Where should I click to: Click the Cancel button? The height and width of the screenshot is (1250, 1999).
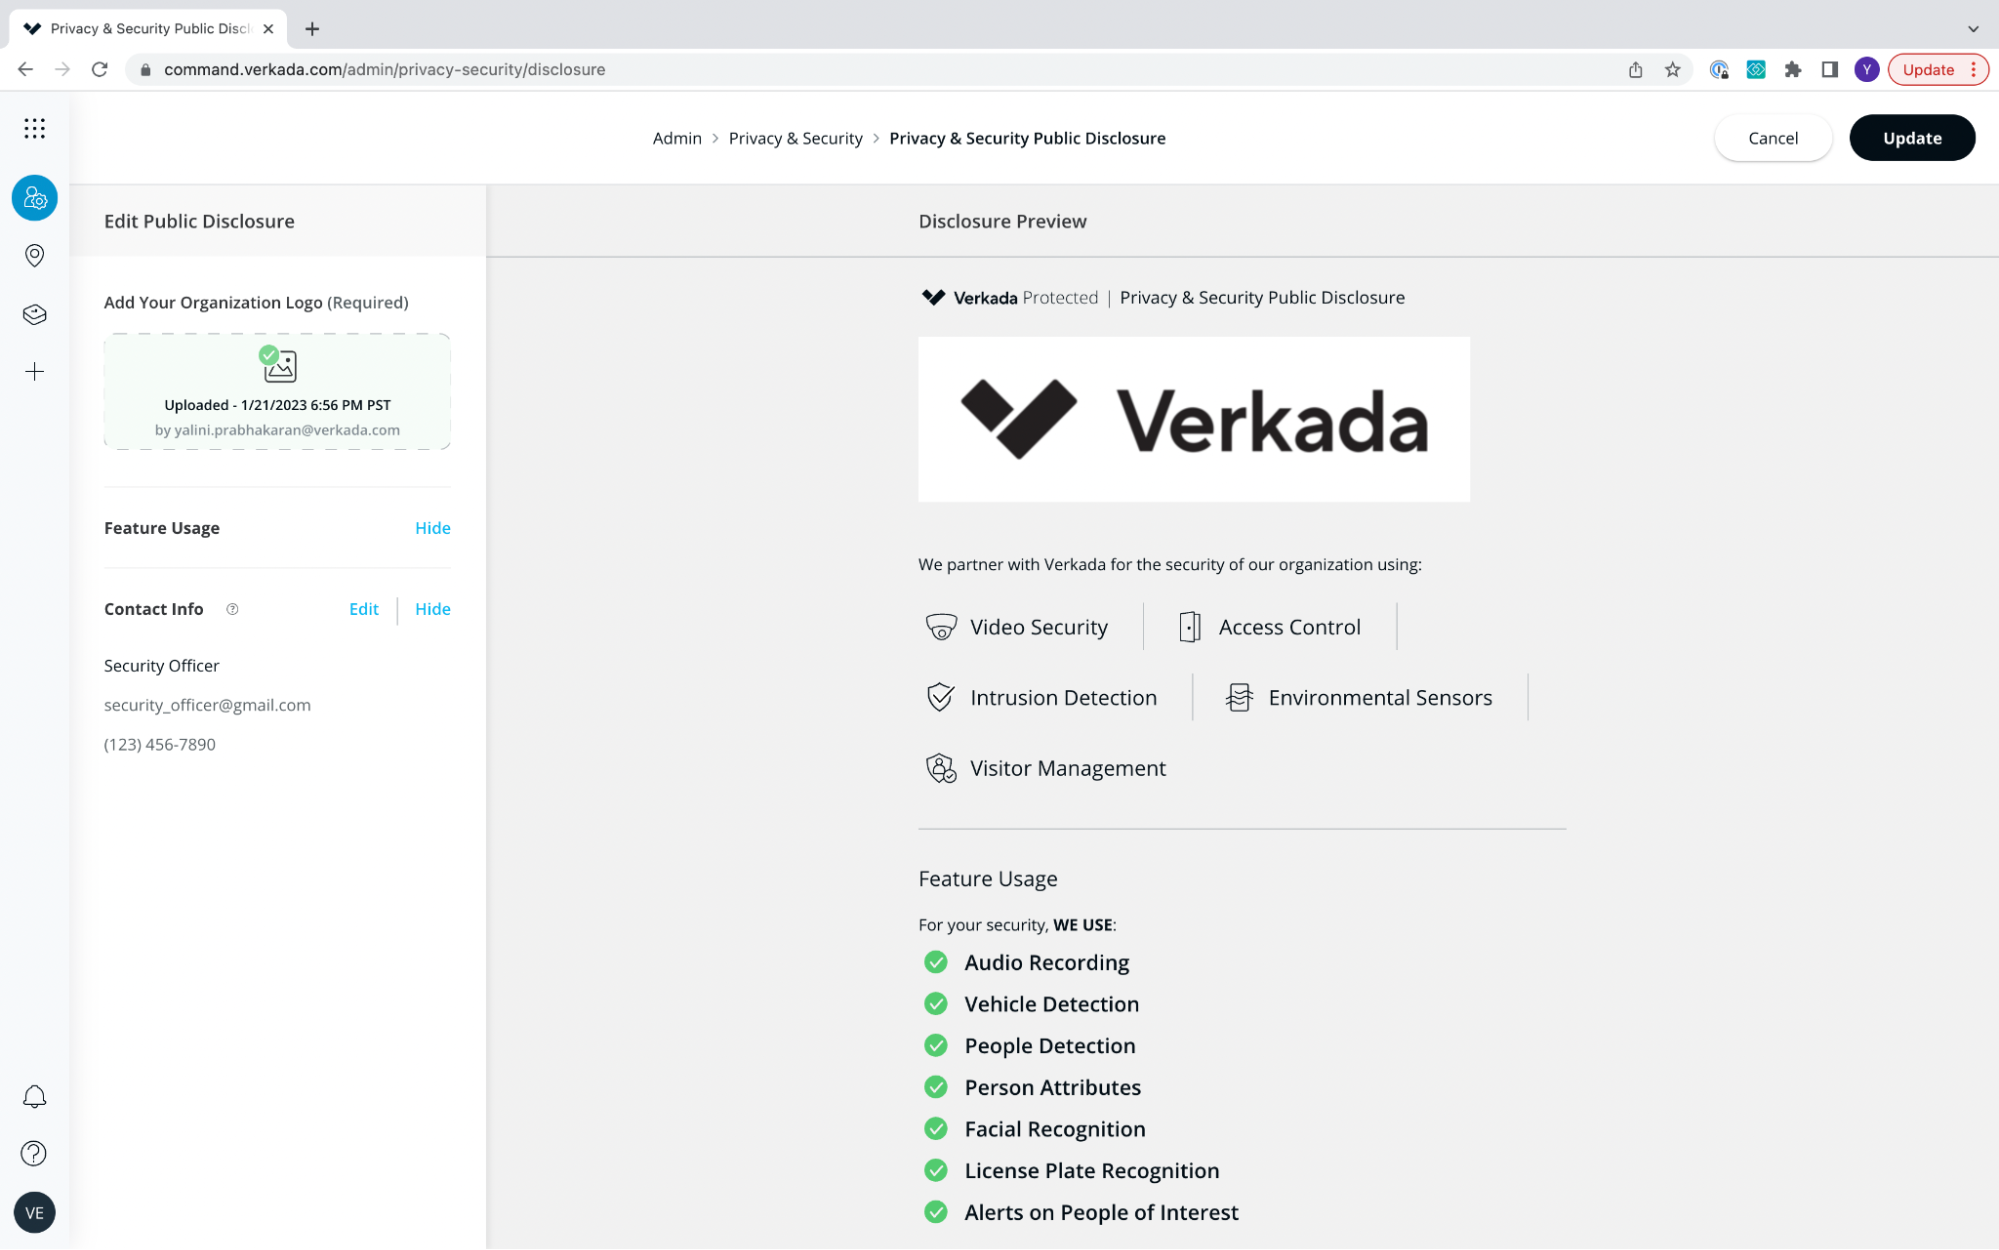1772,138
